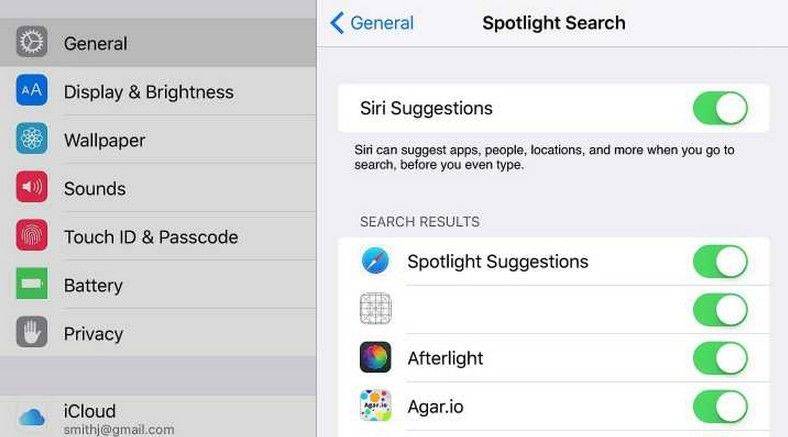Select Touch ID & Passcode row
Image resolution: width=788 pixels, height=437 pixels.
click(158, 237)
